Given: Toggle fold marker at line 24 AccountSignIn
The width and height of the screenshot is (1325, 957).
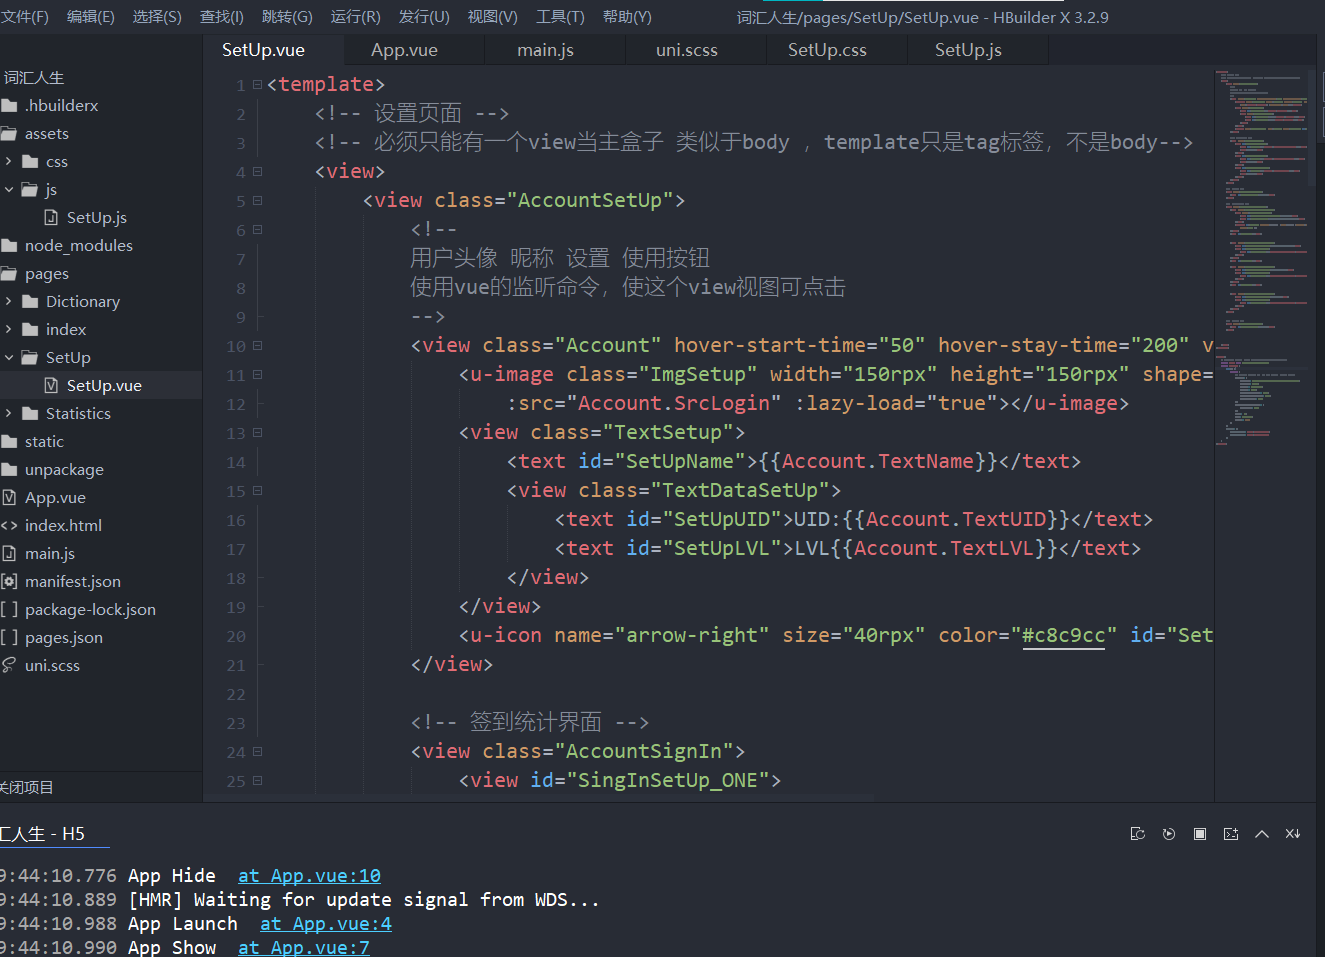Looking at the screenshot, I should coord(257,752).
